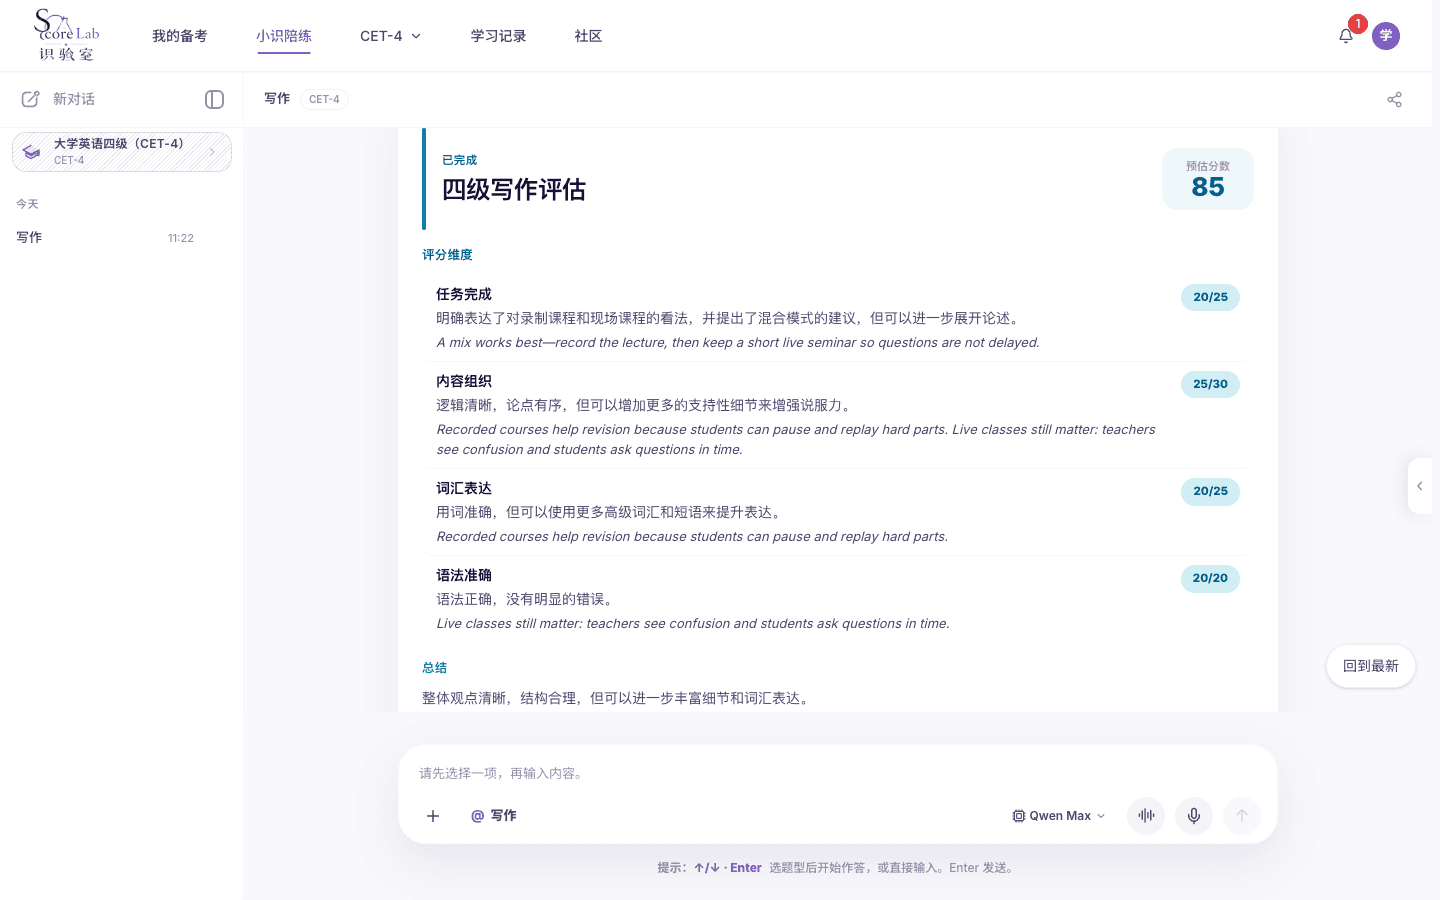Open the CET-4 navigation dropdown

click(391, 36)
